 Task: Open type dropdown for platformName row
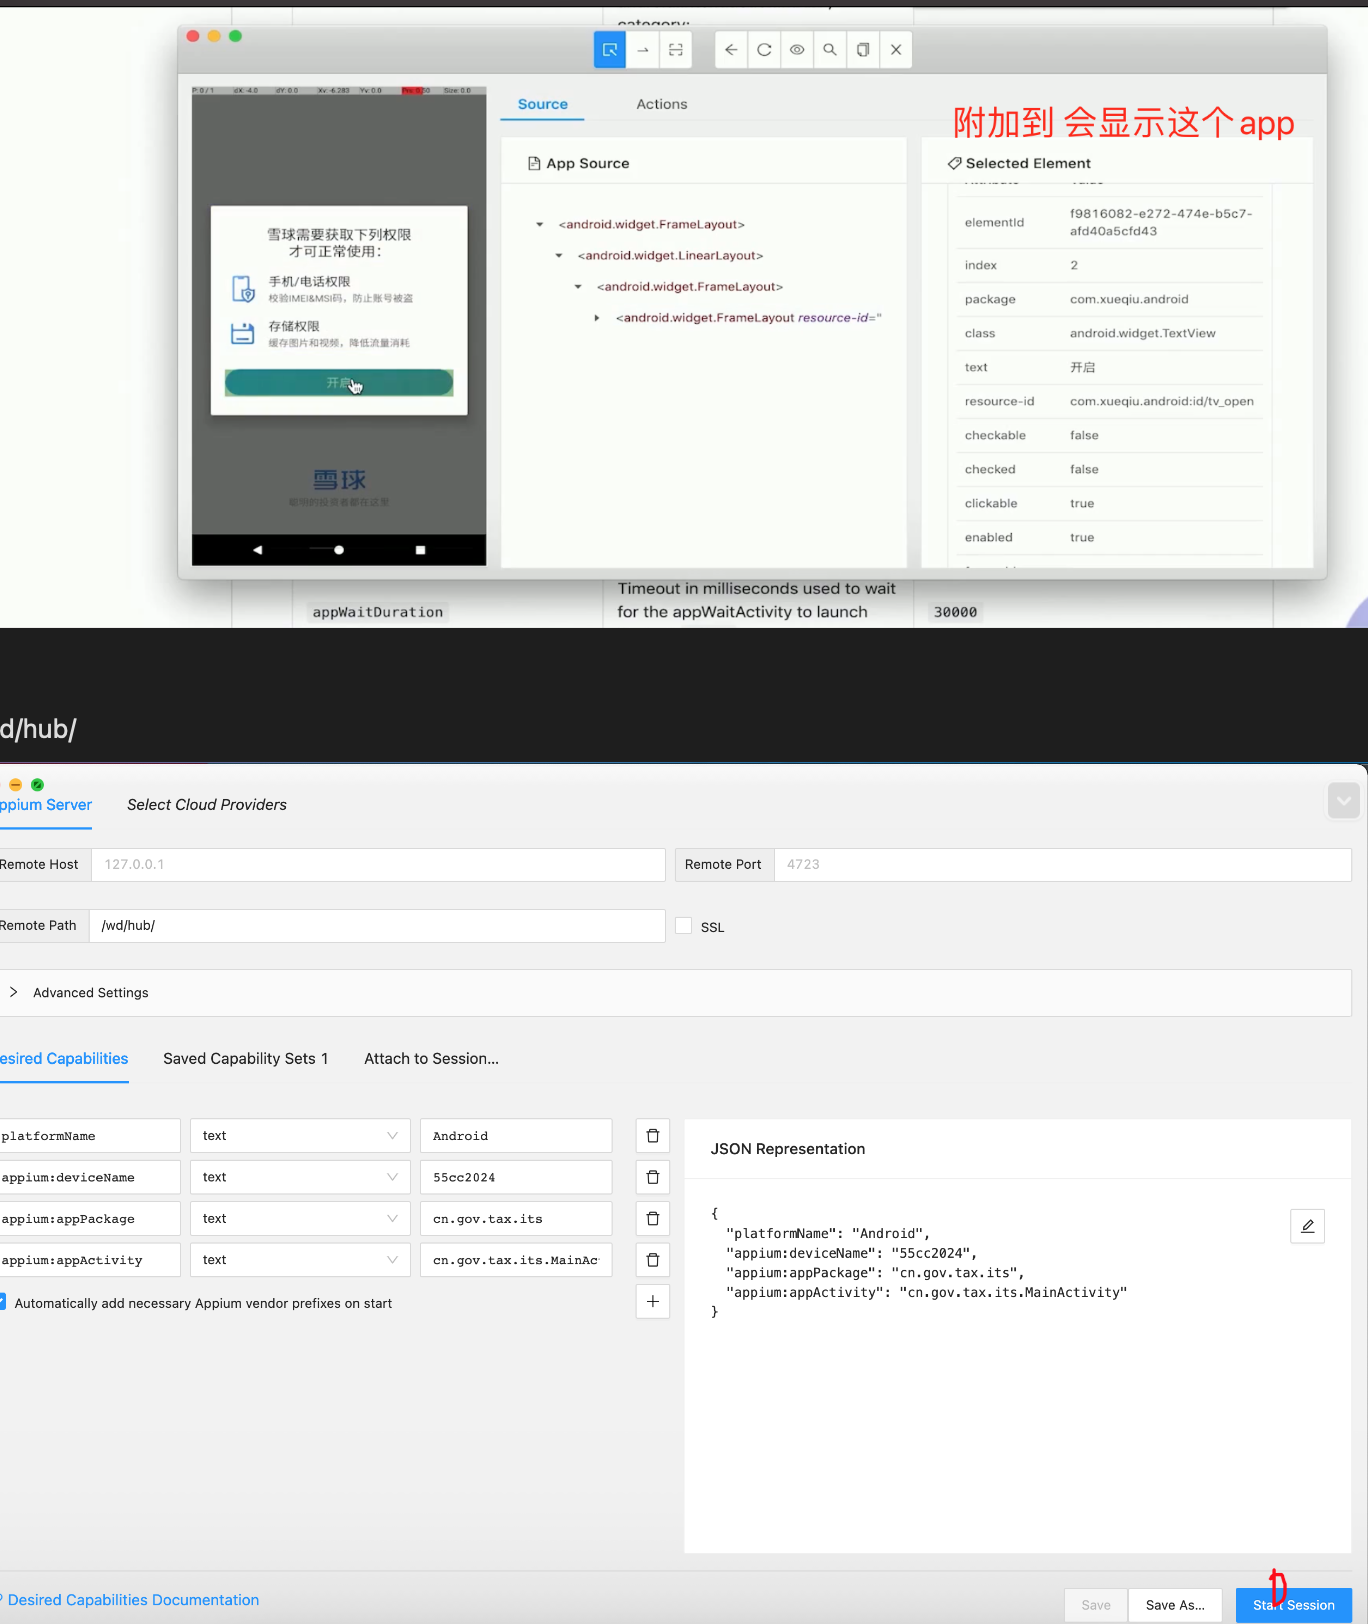click(300, 1136)
